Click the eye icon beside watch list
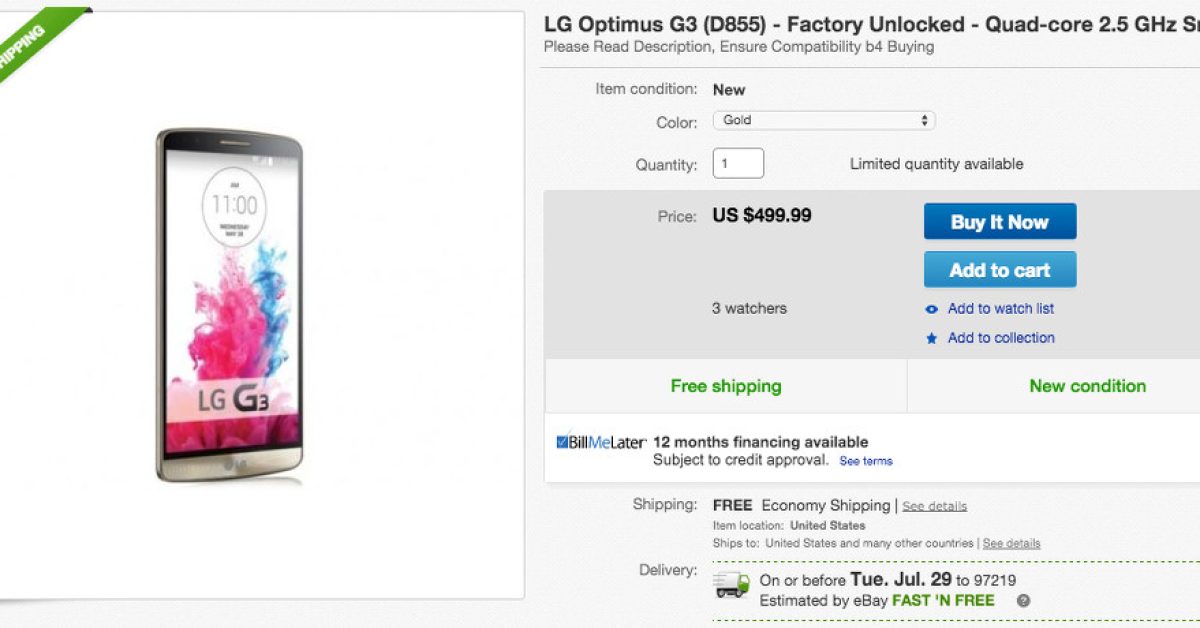The width and height of the screenshot is (1200, 628). (x=932, y=310)
